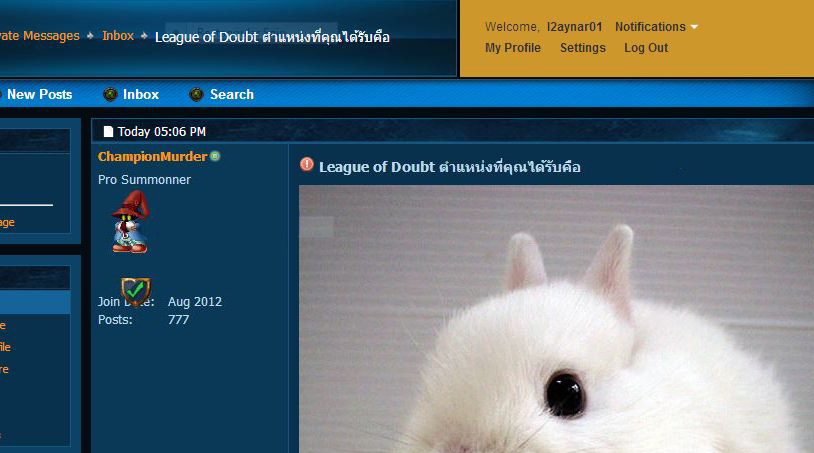Open the Inbox breadcrumb link
Image resolution: width=814 pixels, height=453 pixels.
tap(118, 36)
